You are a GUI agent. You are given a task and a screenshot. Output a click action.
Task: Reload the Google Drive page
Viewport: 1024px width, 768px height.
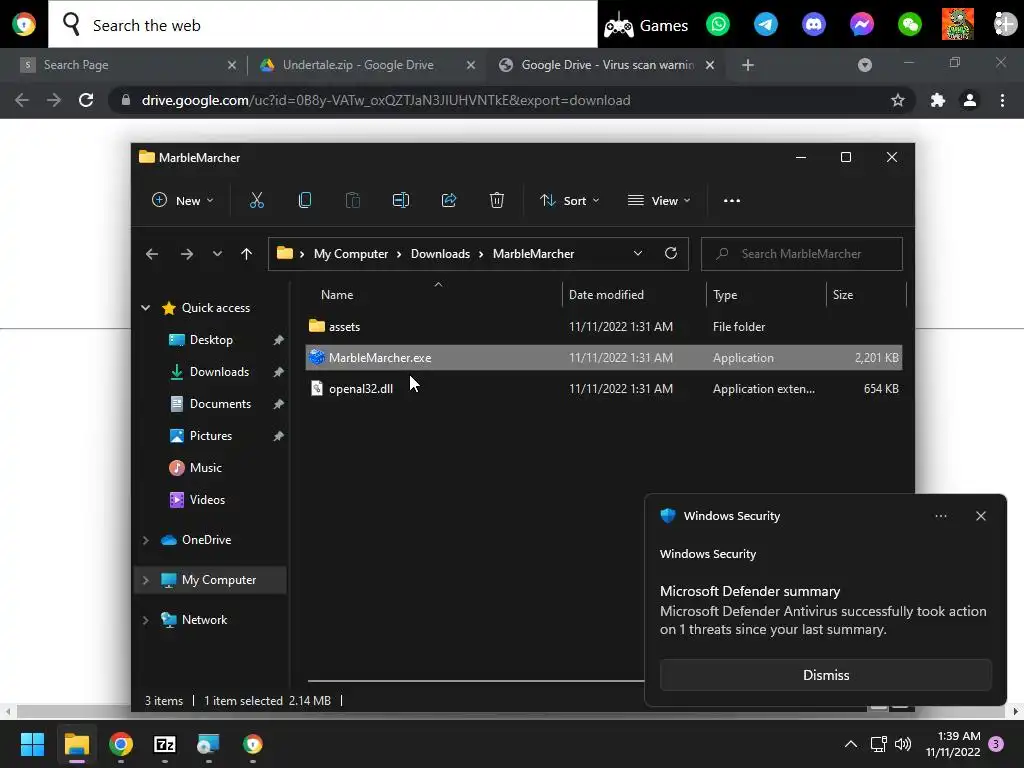[86, 100]
